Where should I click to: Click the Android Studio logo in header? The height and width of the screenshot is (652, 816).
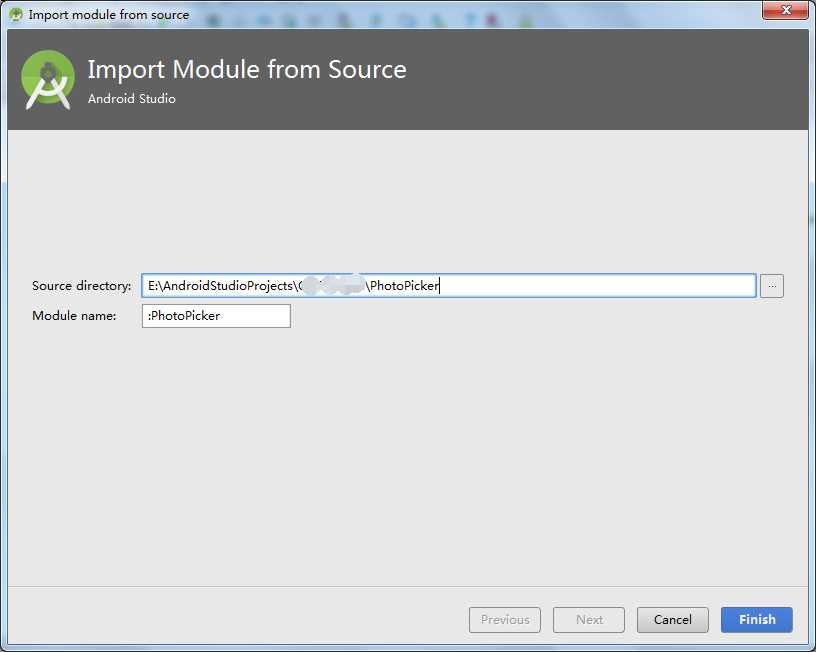[x=48, y=80]
